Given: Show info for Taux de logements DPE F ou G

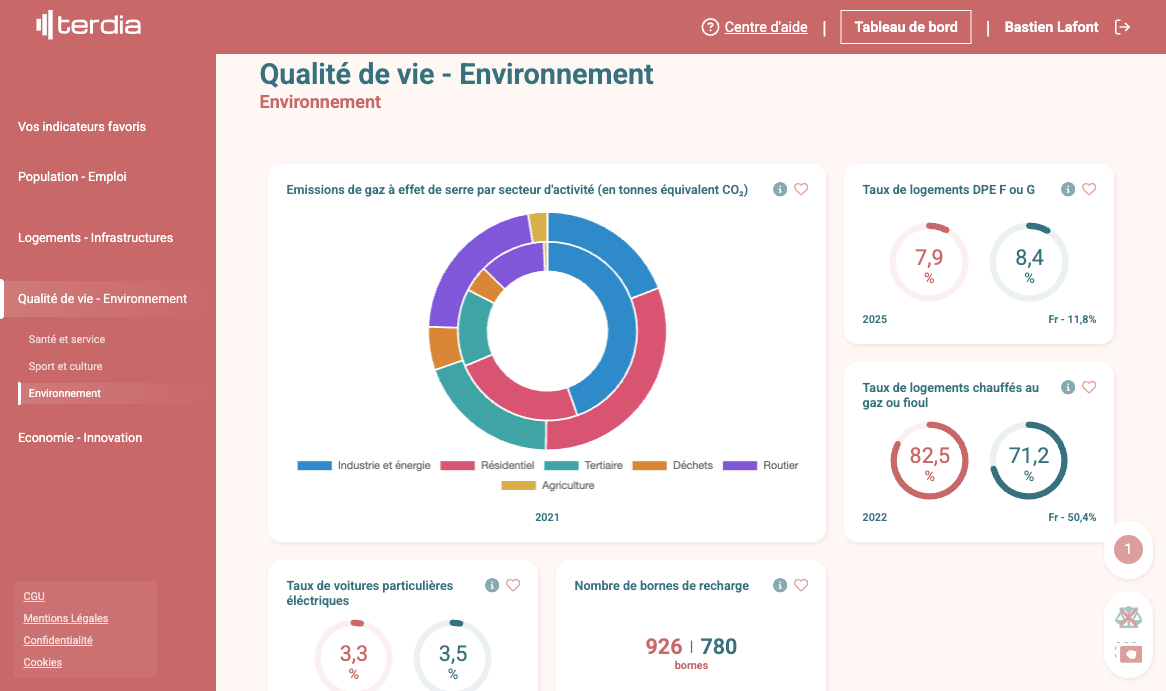Looking at the screenshot, I should point(1068,189).
